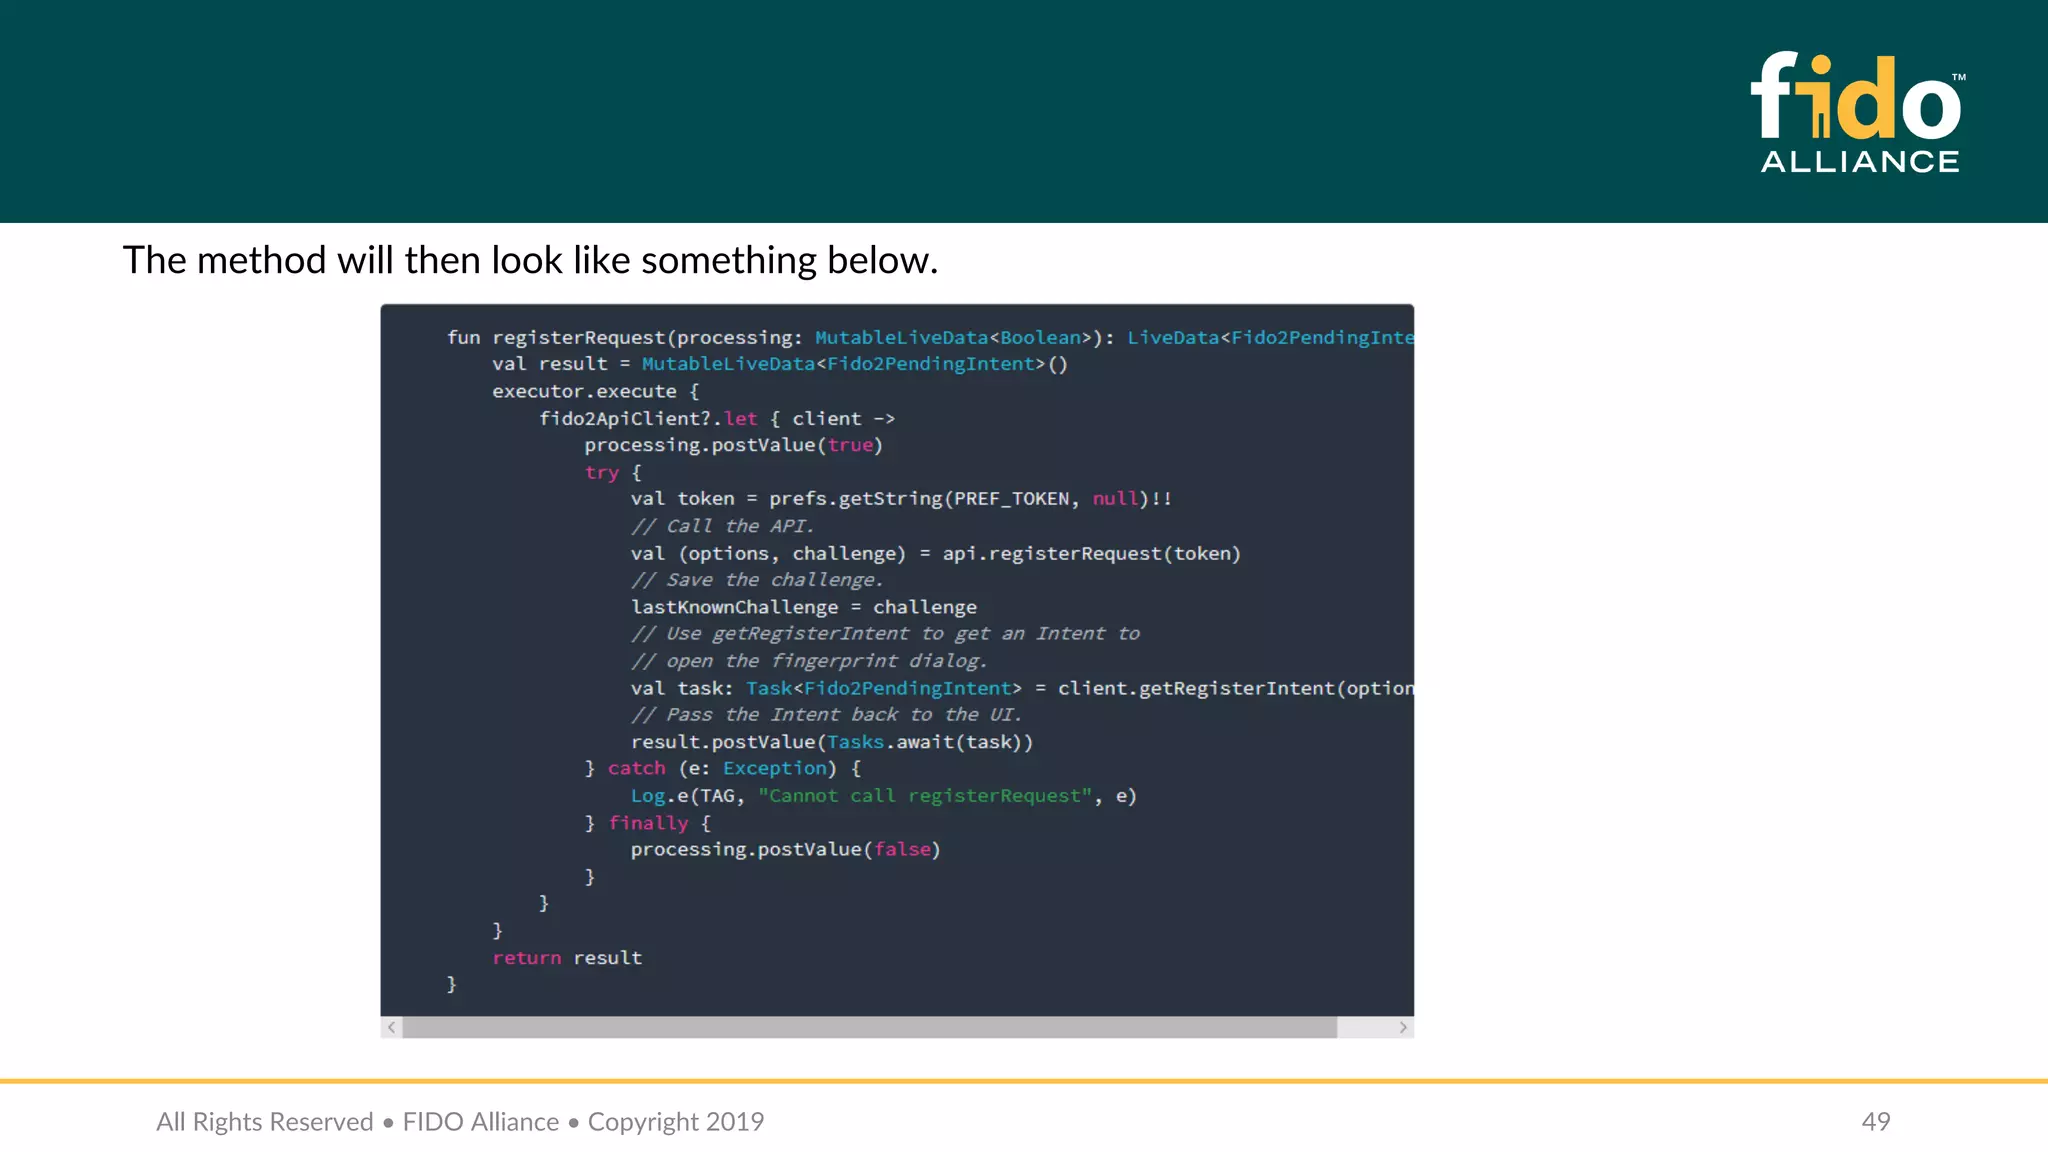Click the left scroll arrow under code
Image resolution: width=2048 pixels, height=1152 pixels.
coord(392,1027)
